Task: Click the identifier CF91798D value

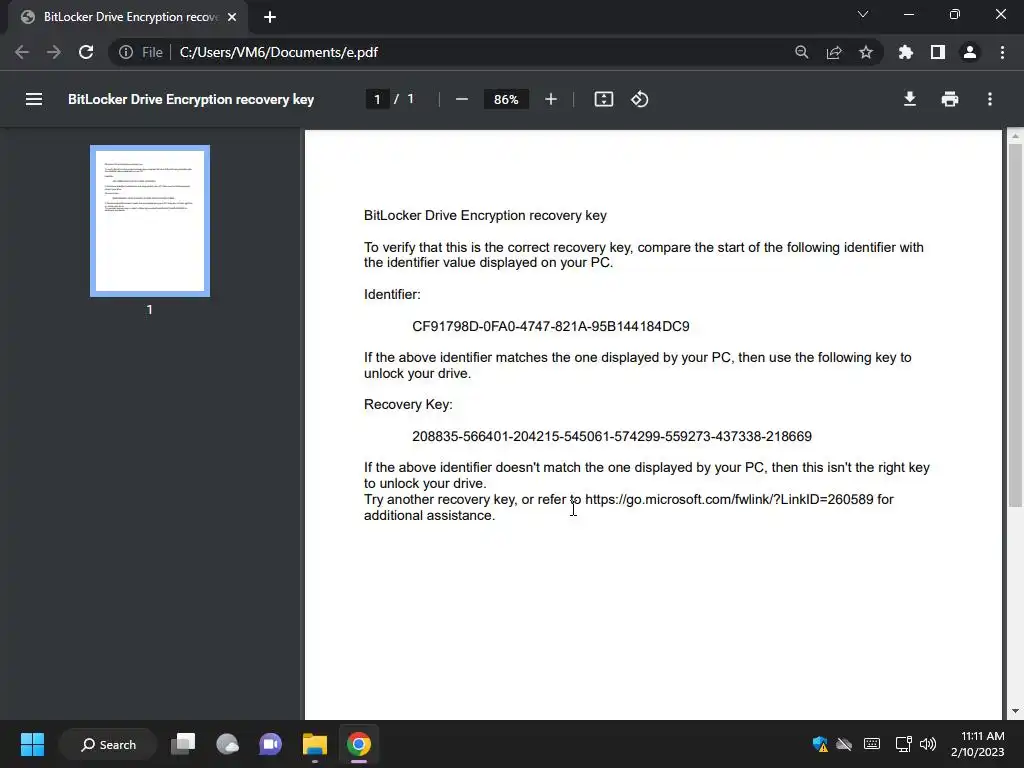Action: click(x=551, y=327)
